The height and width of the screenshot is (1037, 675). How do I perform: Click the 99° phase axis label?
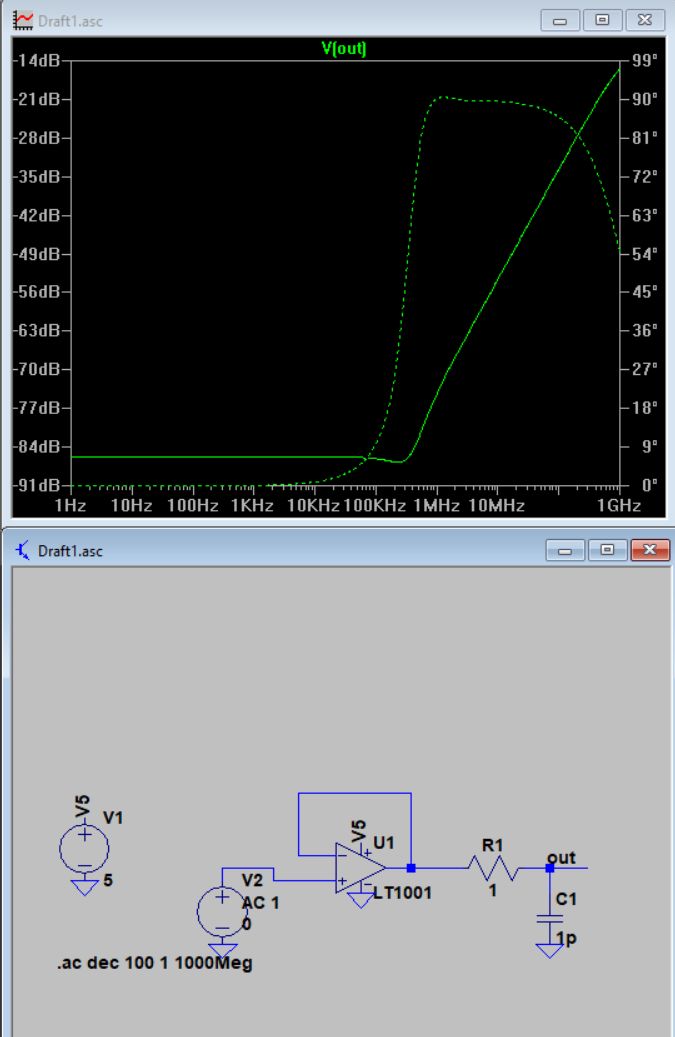[x=645, y=60]
